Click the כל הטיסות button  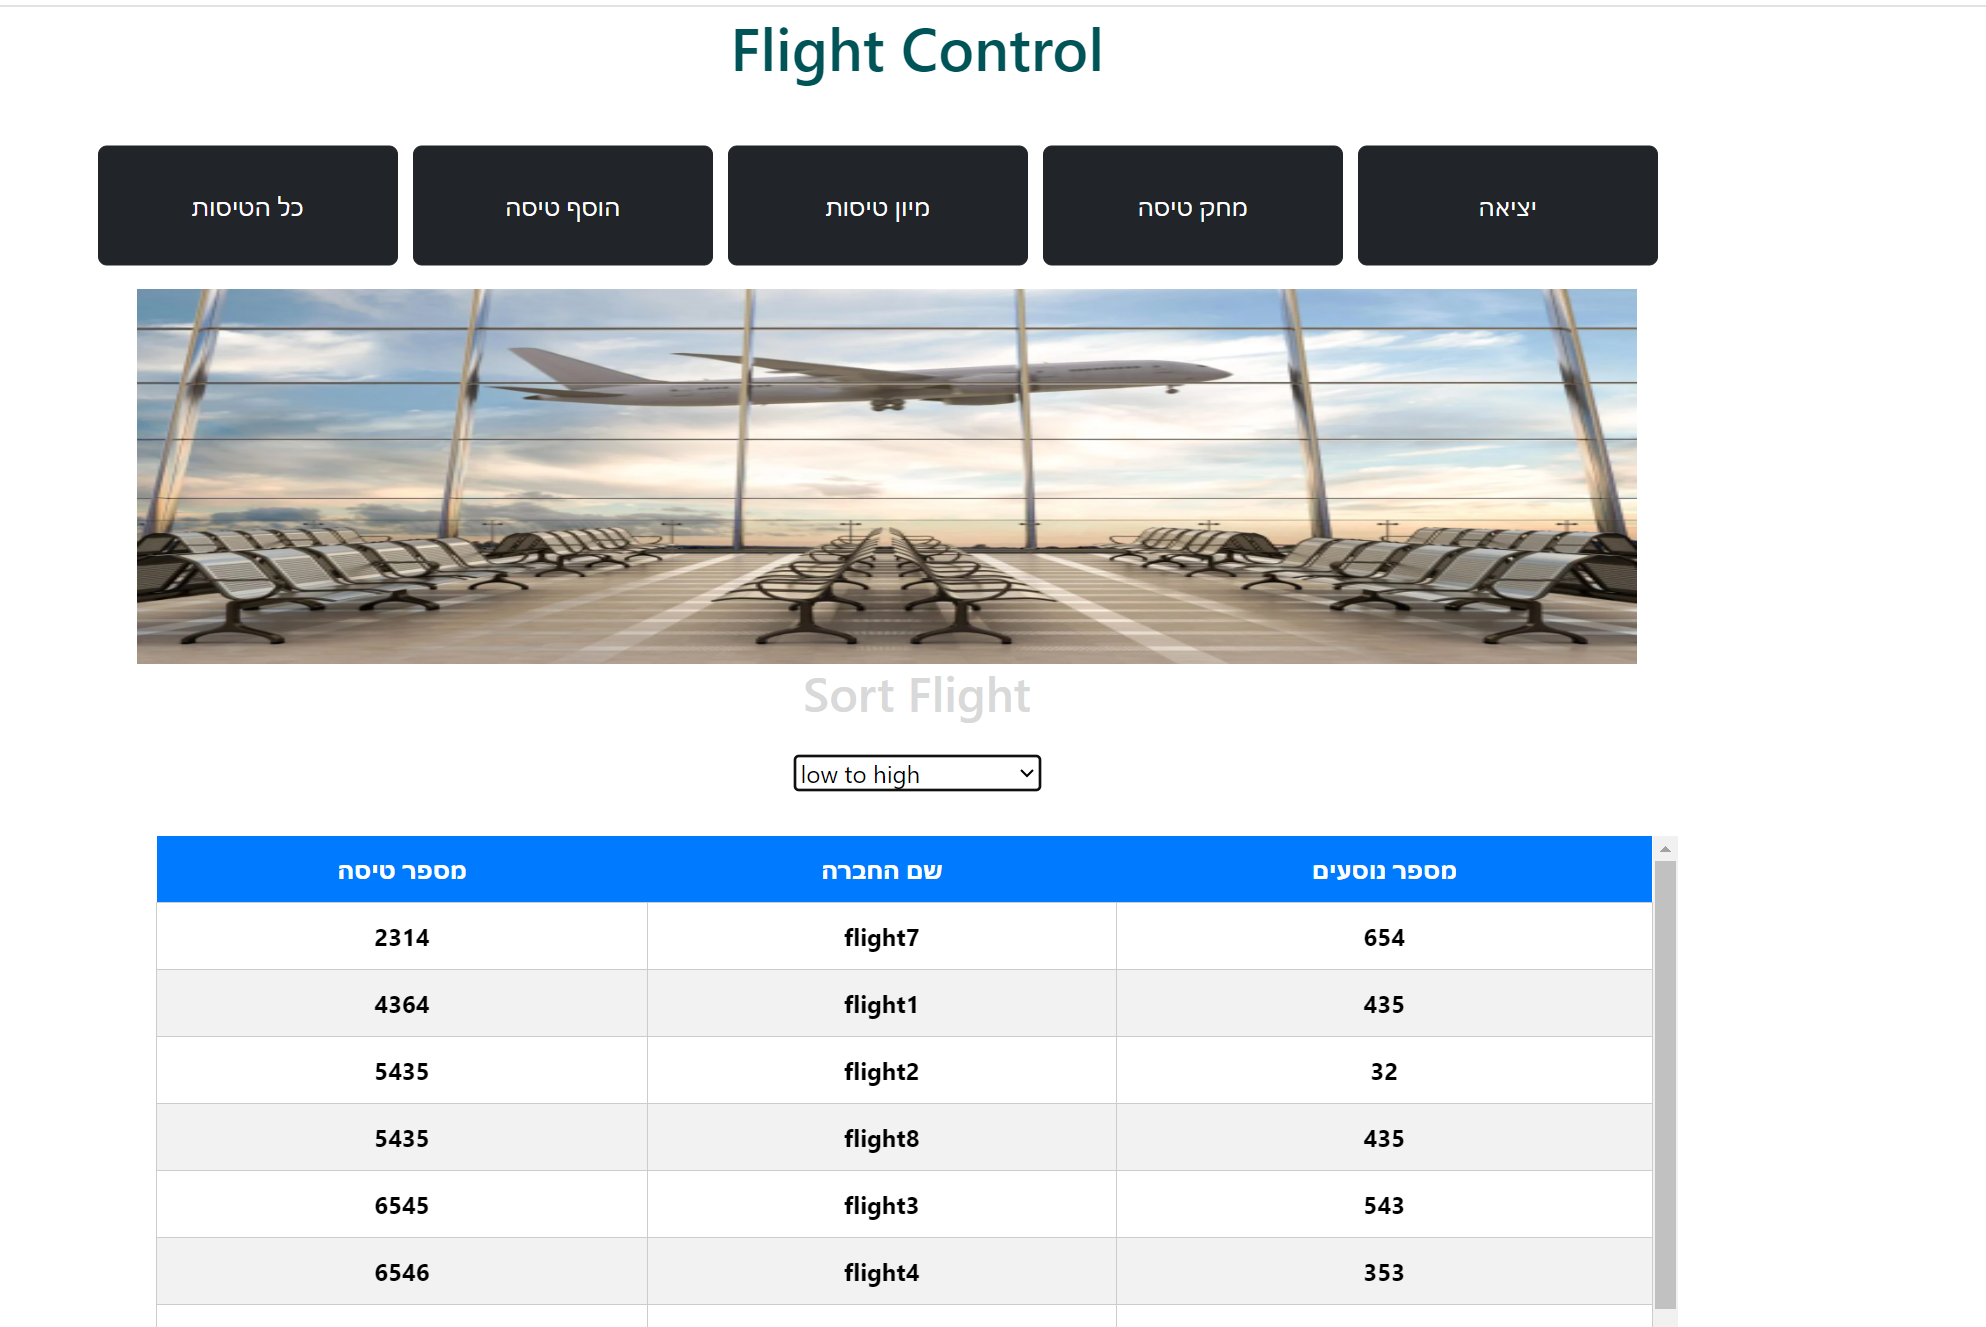pos(248,206)
